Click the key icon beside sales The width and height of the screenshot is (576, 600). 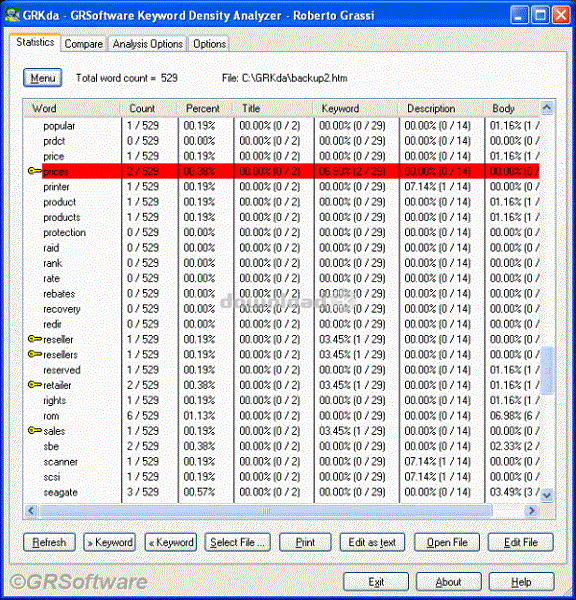click(35, 430)
